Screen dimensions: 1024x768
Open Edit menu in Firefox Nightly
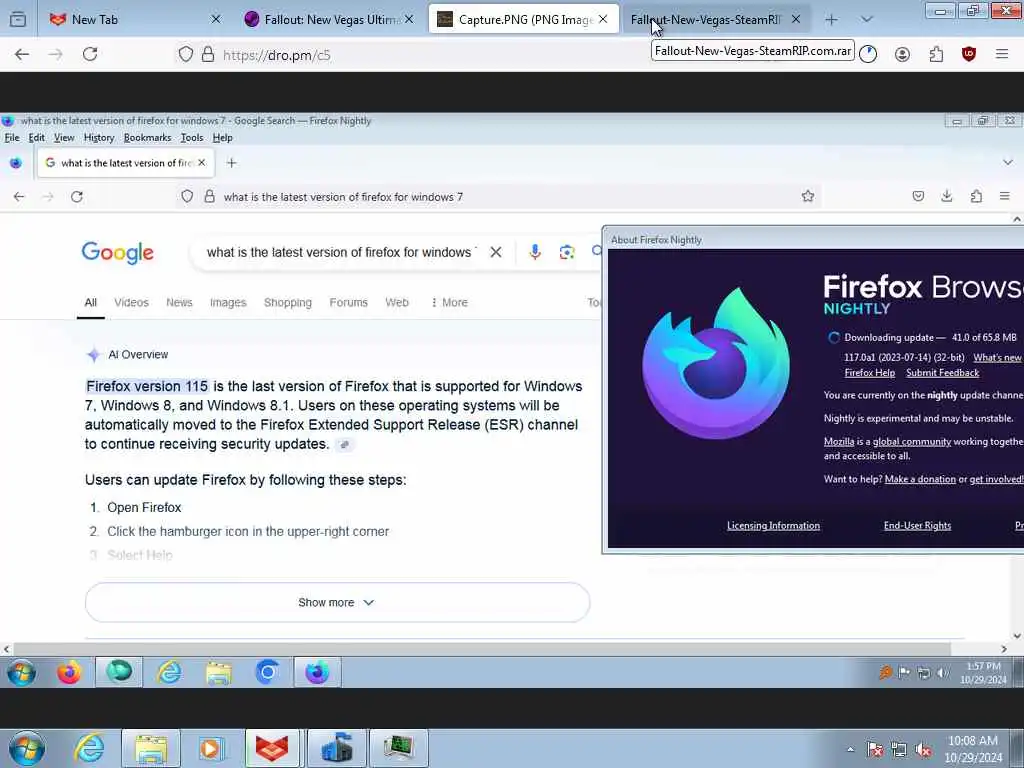tap(37, 138)
